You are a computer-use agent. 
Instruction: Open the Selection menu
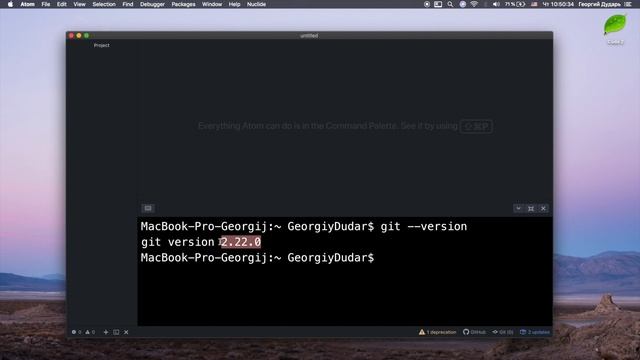click(104, 4)
